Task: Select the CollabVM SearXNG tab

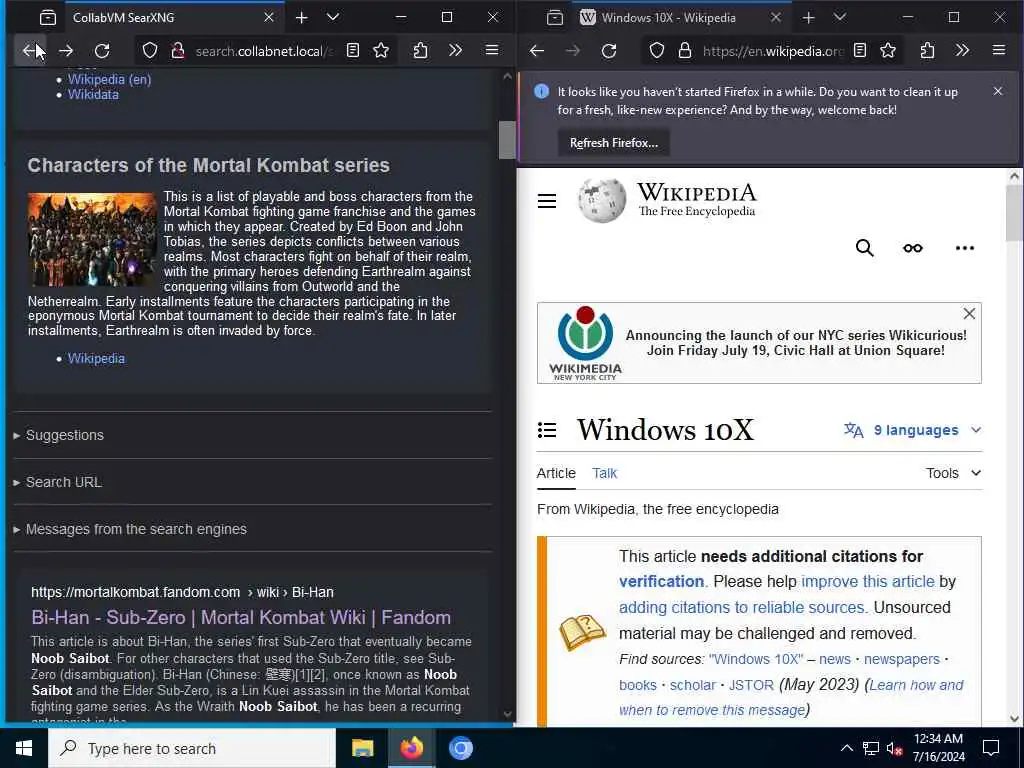Action: point(173,18)
